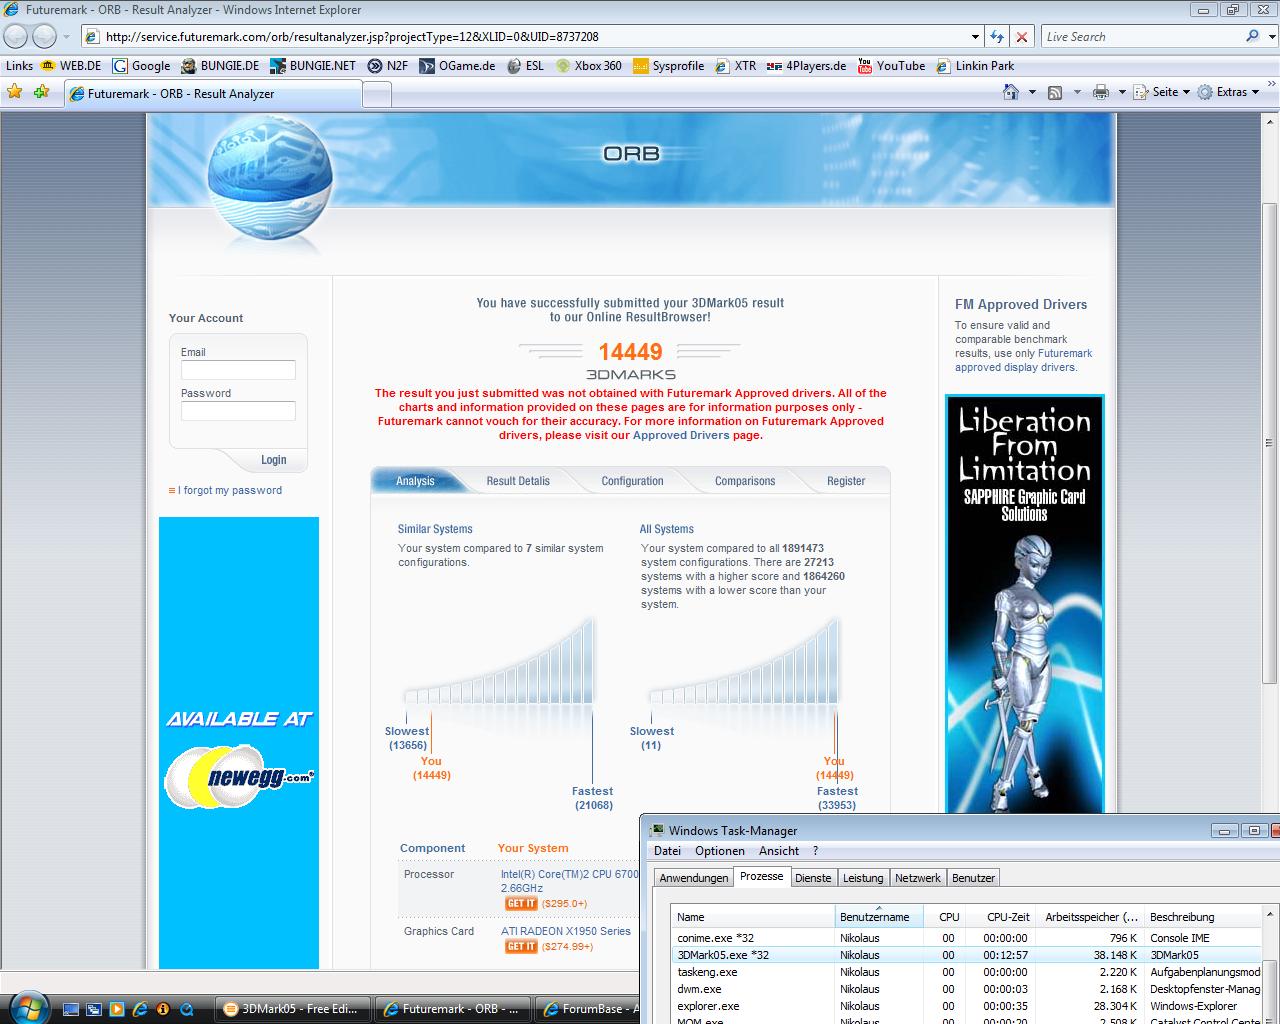Click the Password input field
Image resolution: width=1280 pixels, height=1024 pixels.
pos(238,411)
